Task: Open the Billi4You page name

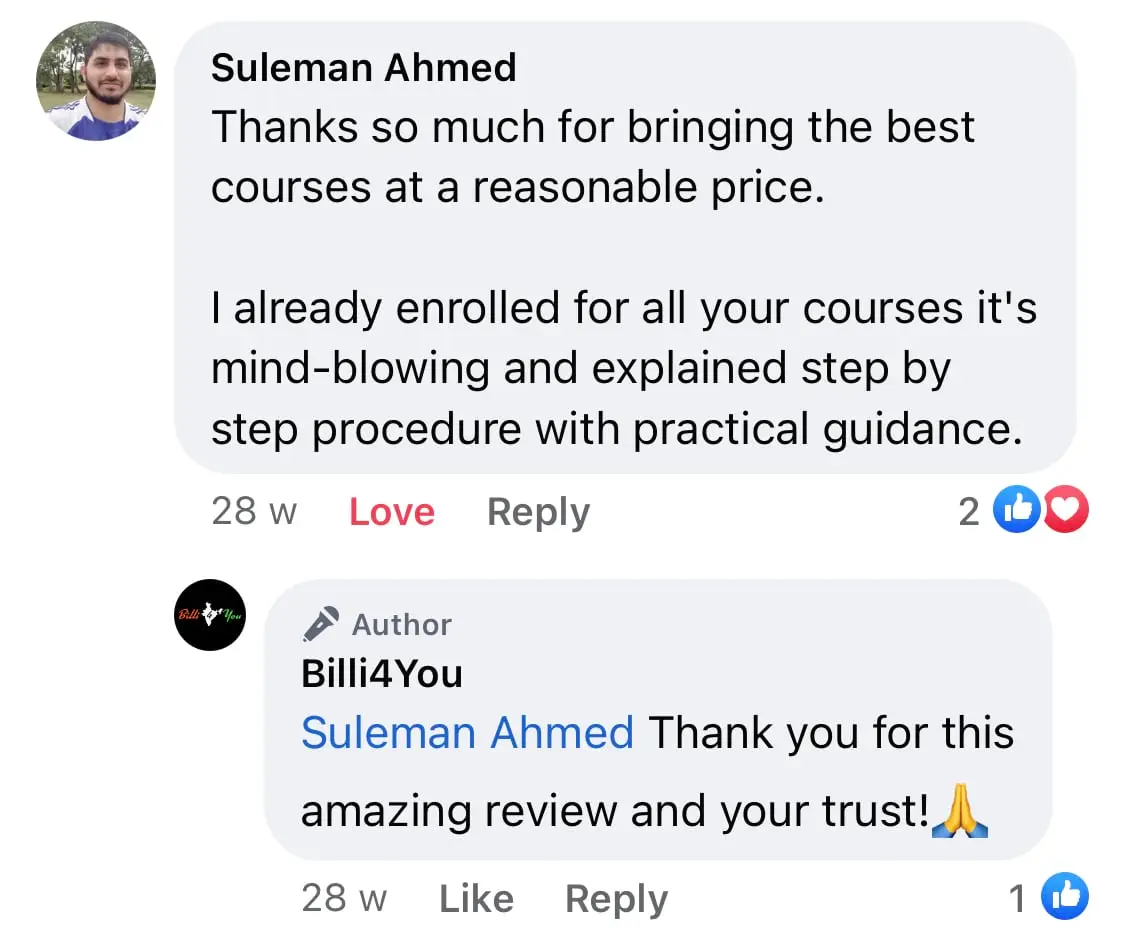Action: (382, 674)
